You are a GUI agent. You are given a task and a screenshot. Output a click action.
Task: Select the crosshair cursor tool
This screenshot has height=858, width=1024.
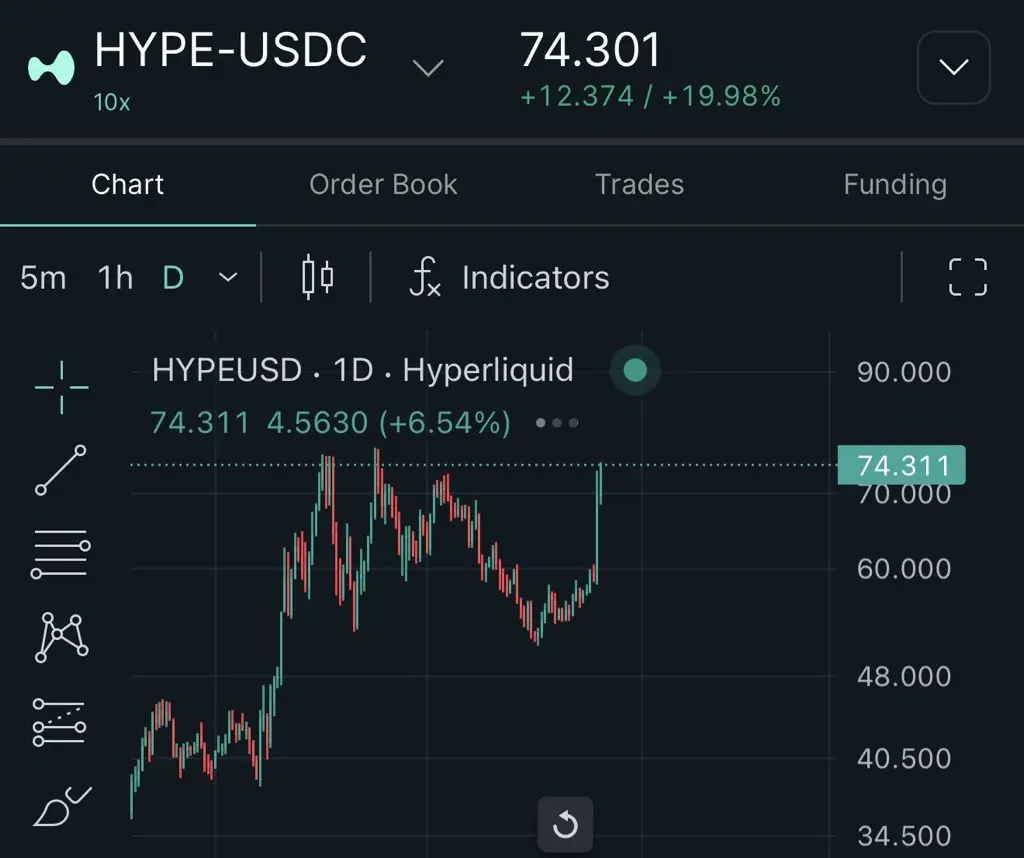tap(61, 387)
